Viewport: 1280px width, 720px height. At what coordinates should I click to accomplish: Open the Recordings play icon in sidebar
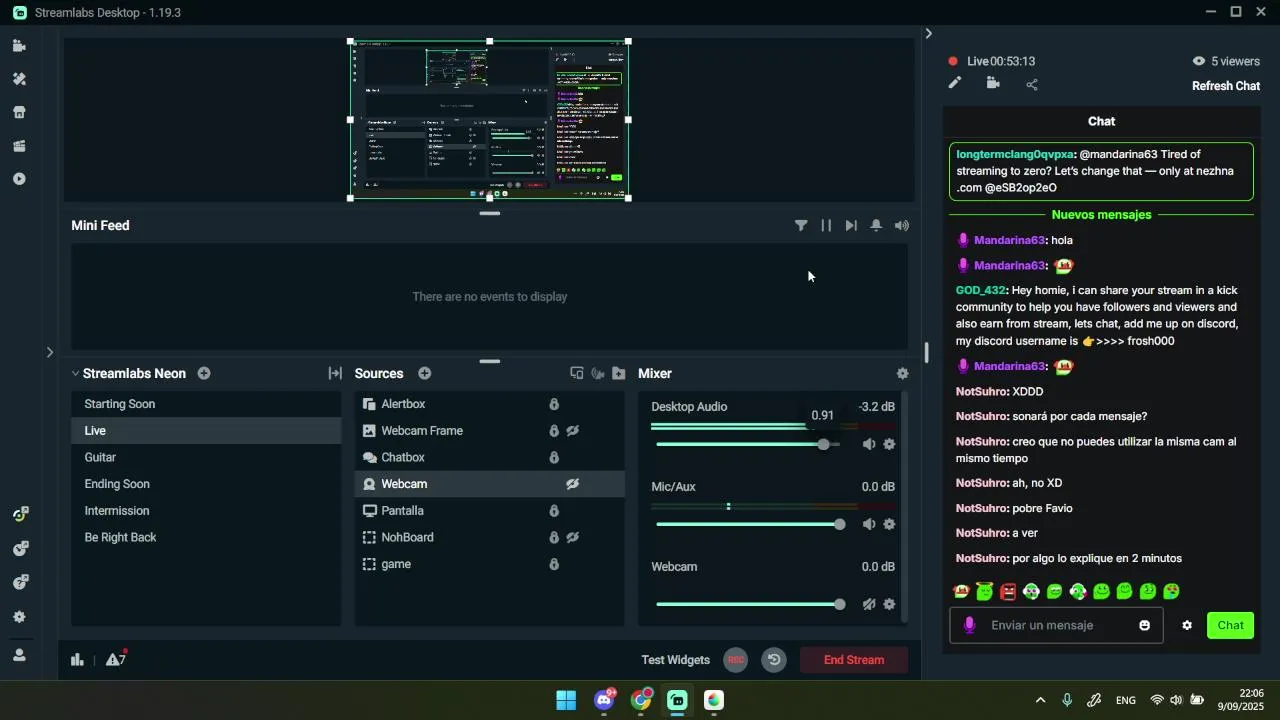click(x=19, y=179)
